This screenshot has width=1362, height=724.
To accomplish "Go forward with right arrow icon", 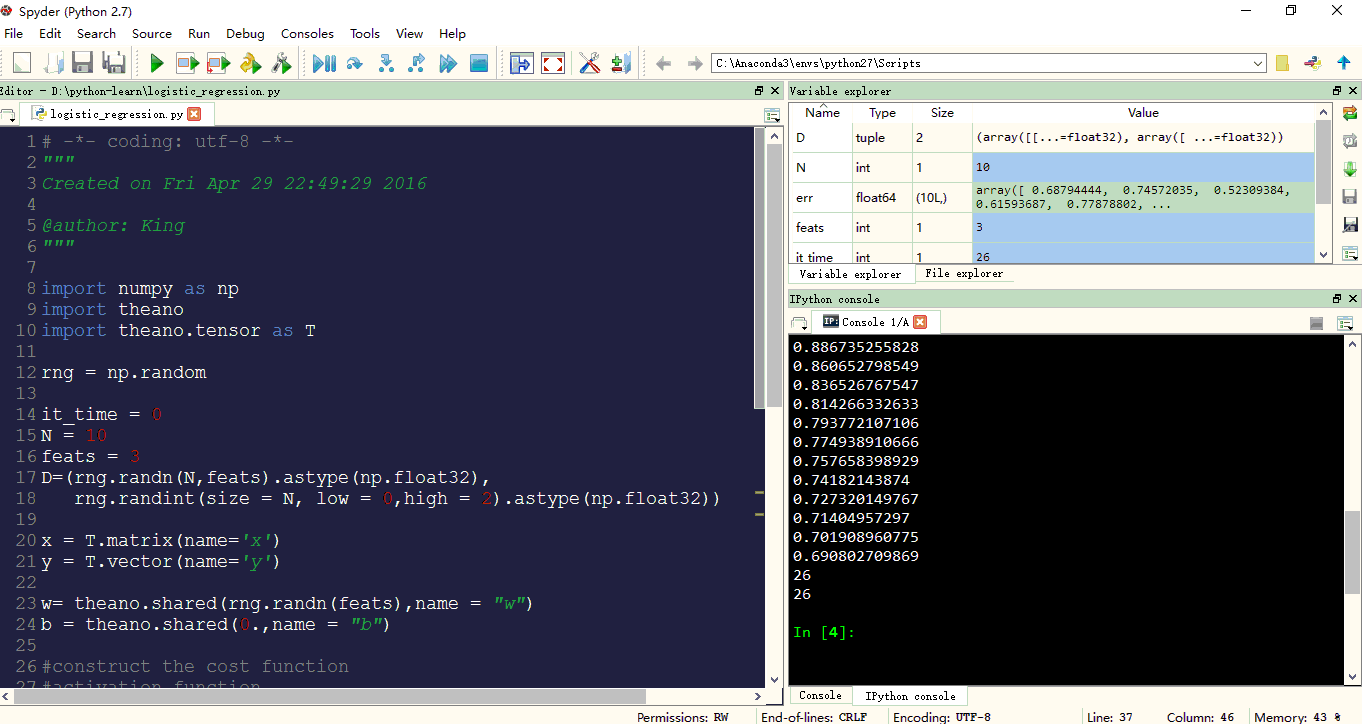I will click(x=694, y=64).
